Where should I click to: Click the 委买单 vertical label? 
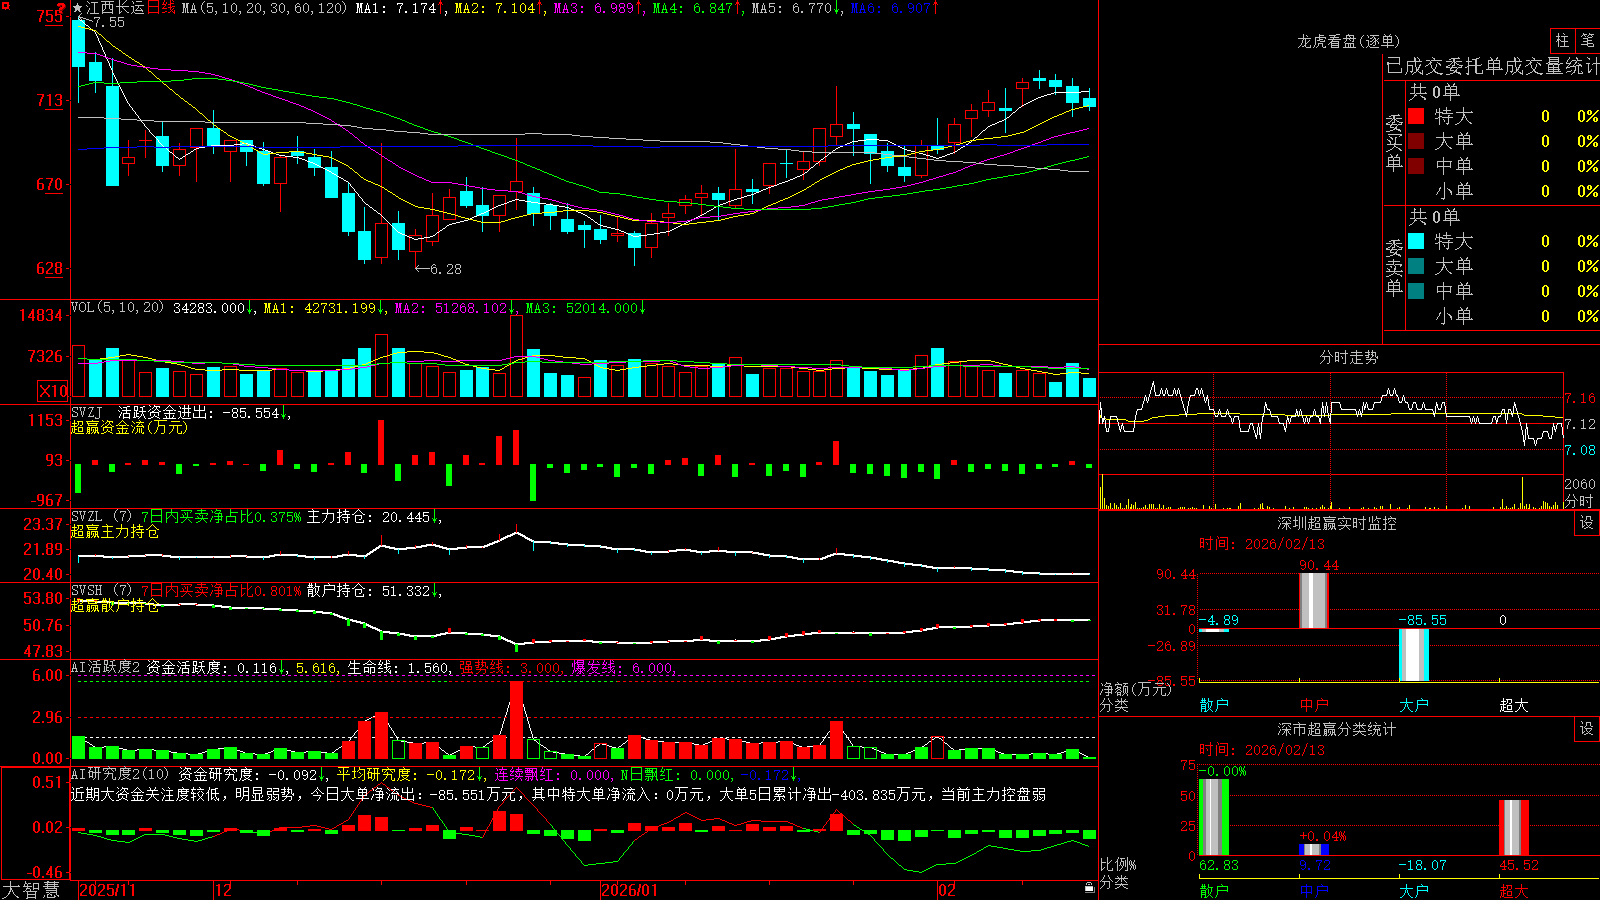(x=1394, y=143)
